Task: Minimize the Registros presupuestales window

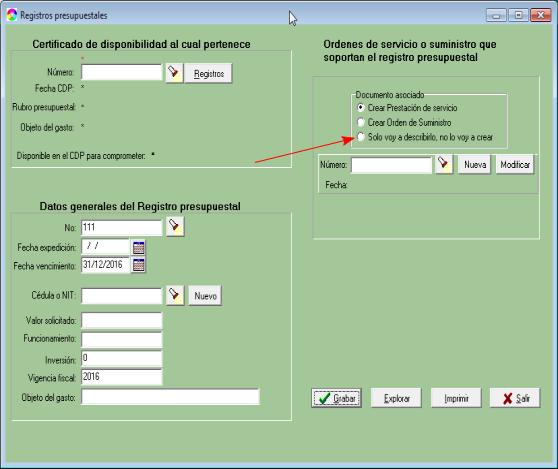Action: point(496,15)
